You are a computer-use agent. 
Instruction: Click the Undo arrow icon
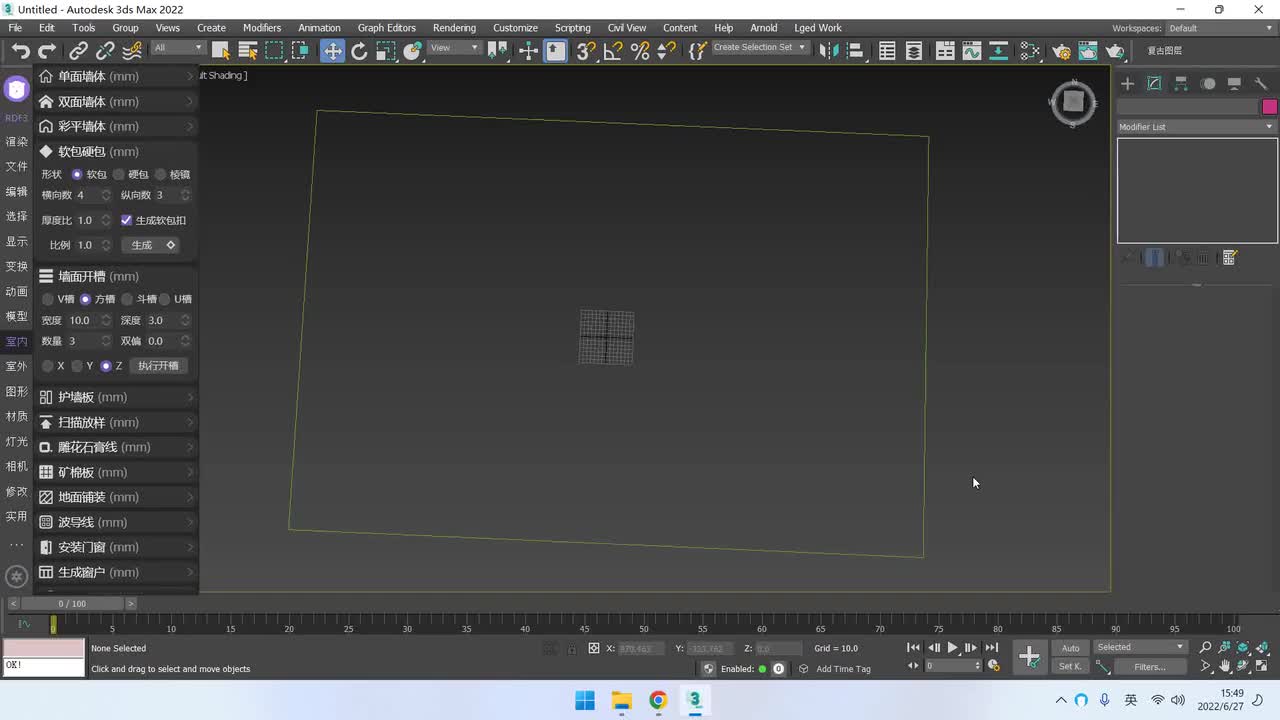(x=20, y=51)
